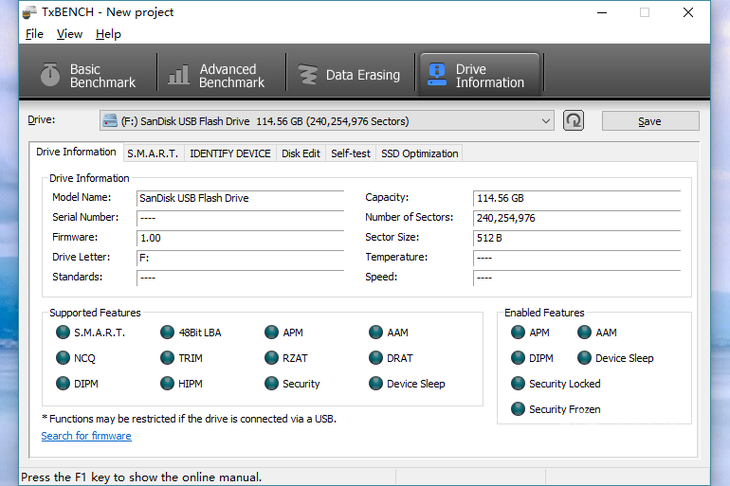Click the Capacity field showing 114.56 GB
Screen dimensions: 730x486
577,198
